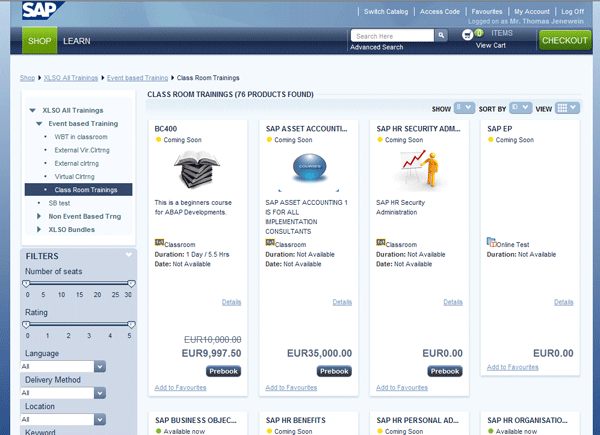Switch to the SHOP tab
600x435 pixels.
coord(39,41)
